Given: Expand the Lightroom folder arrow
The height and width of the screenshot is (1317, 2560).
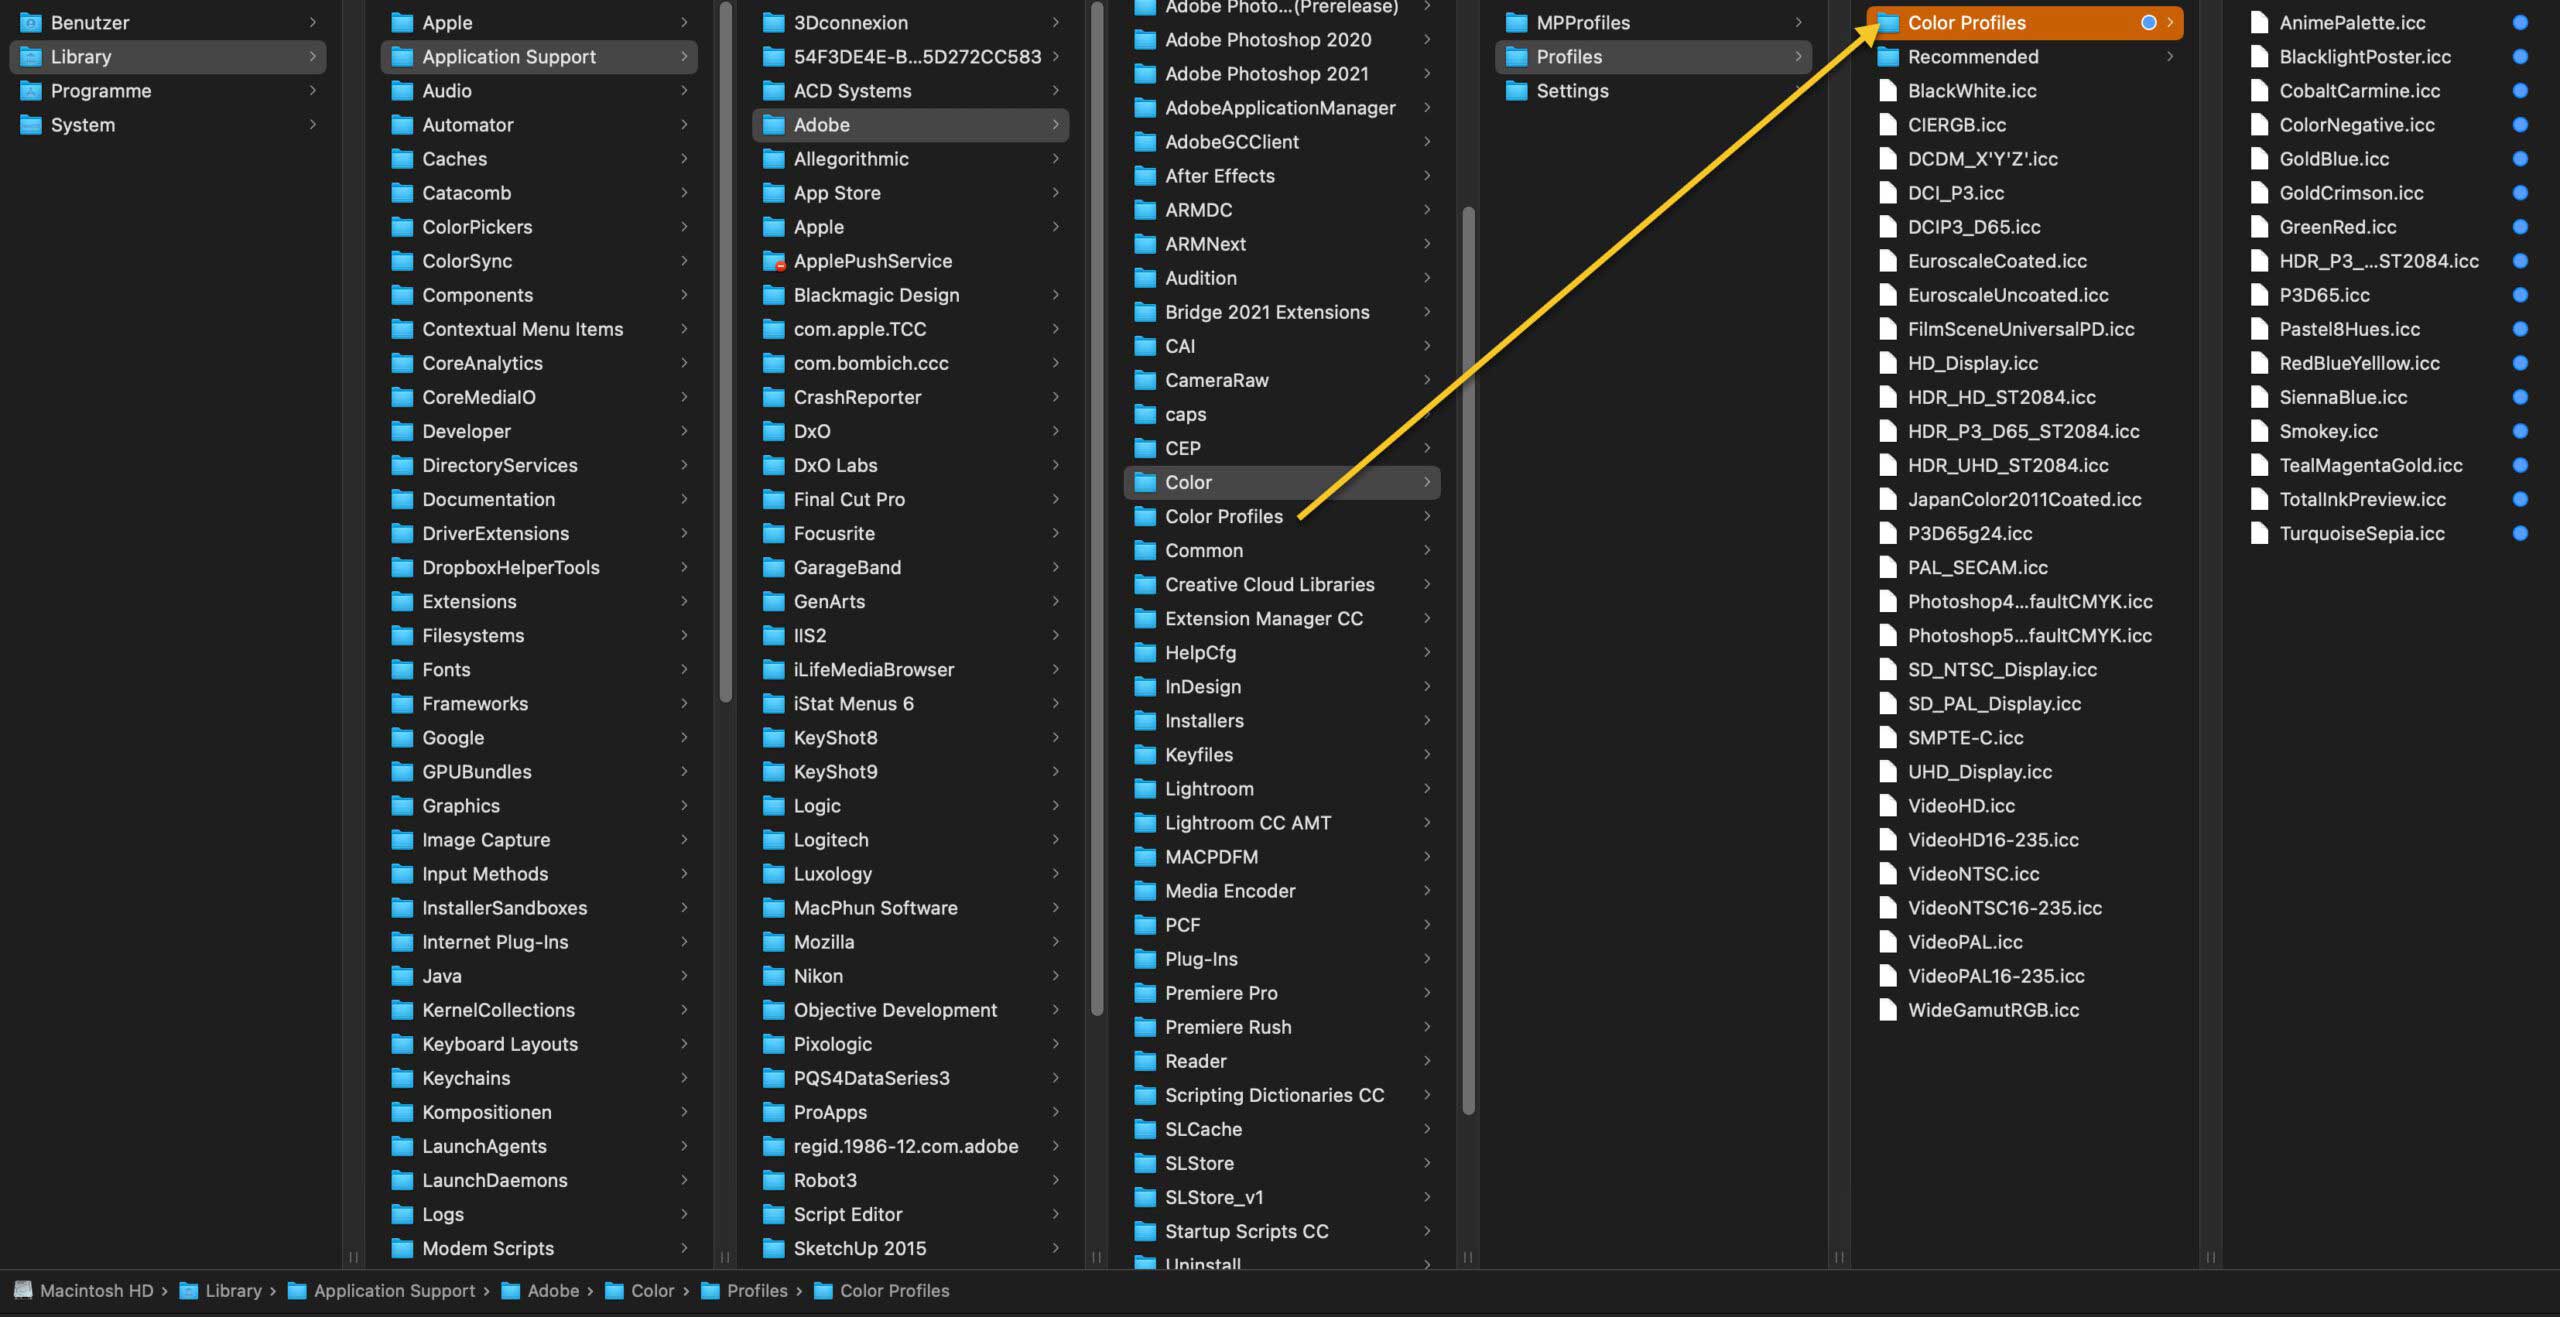Looking at the screenshot, I should (1427, 789).
